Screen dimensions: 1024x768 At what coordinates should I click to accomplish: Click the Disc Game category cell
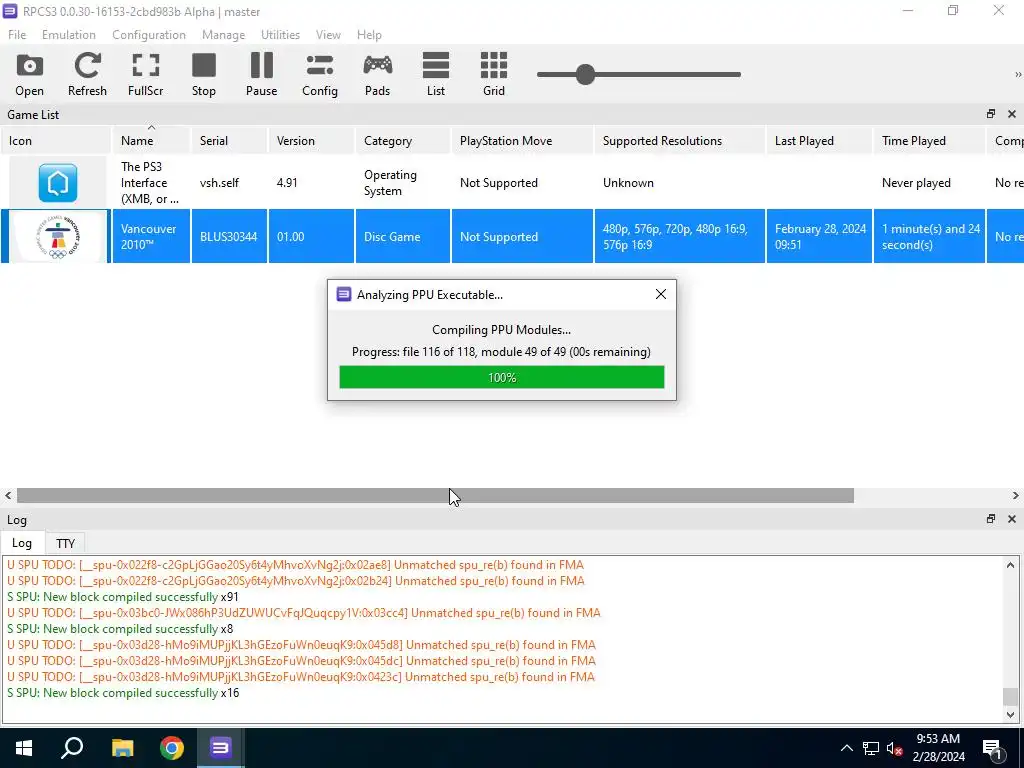tap(403, 236)
